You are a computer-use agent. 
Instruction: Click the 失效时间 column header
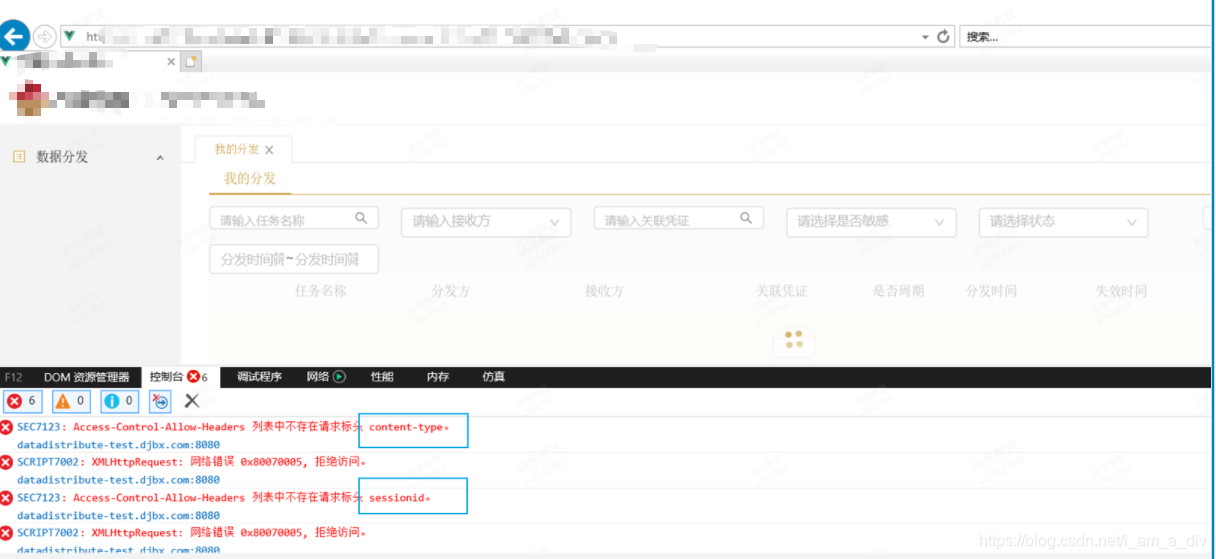coord(1121,291)
